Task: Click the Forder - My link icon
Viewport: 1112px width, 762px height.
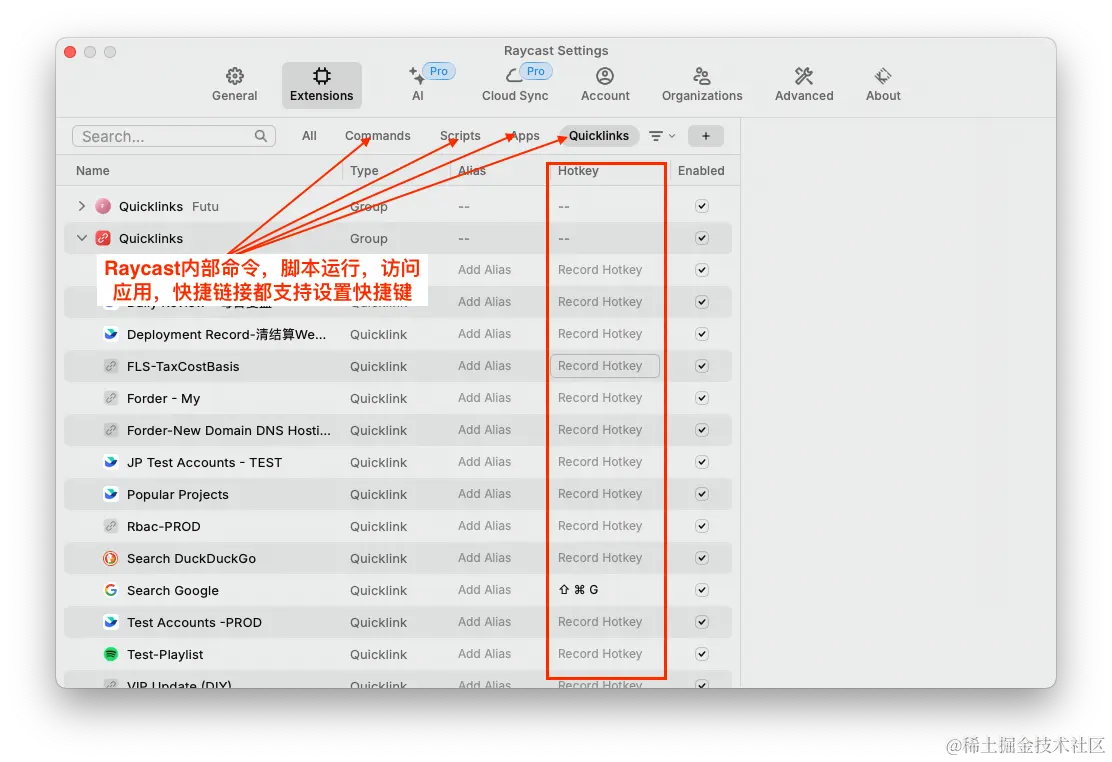Action: [x=111, y=398]
